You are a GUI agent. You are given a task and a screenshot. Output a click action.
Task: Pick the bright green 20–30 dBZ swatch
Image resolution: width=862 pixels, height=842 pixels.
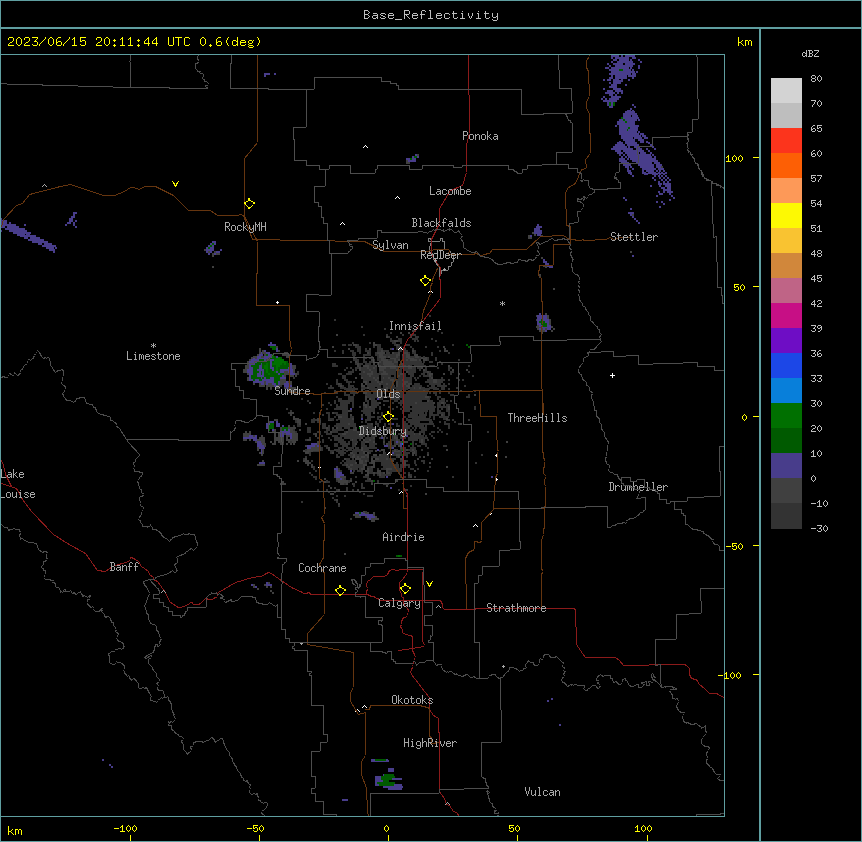coord(786,416)
